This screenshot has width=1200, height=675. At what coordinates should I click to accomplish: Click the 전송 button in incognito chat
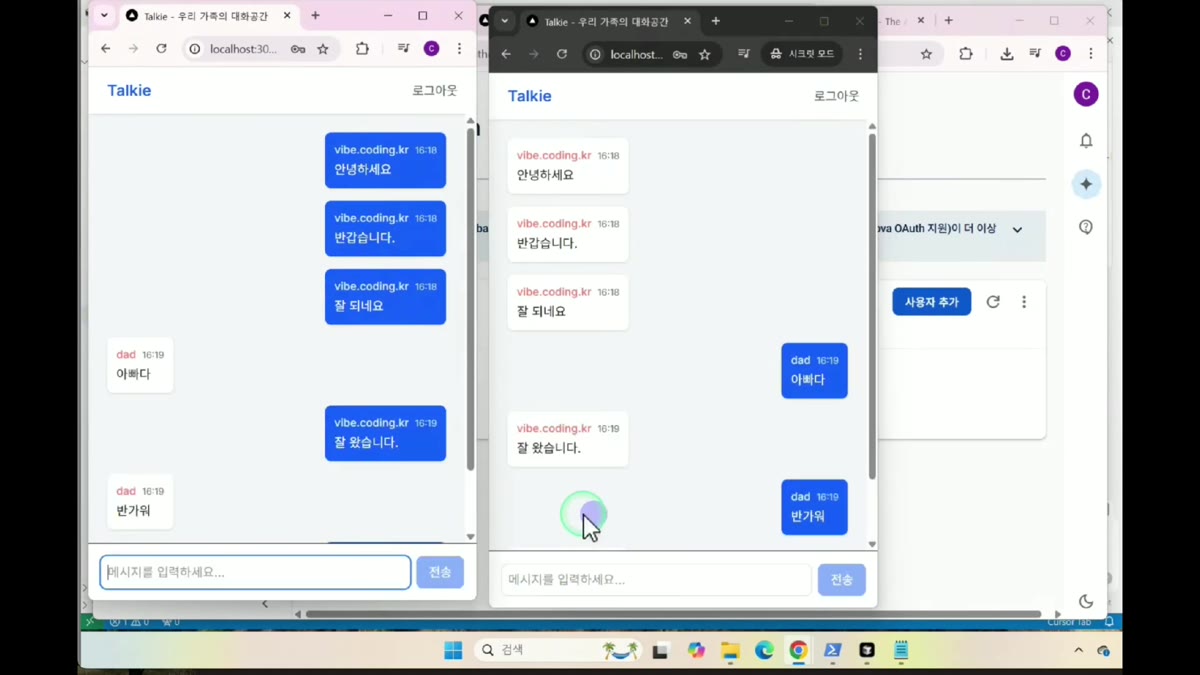pos(842,580)
